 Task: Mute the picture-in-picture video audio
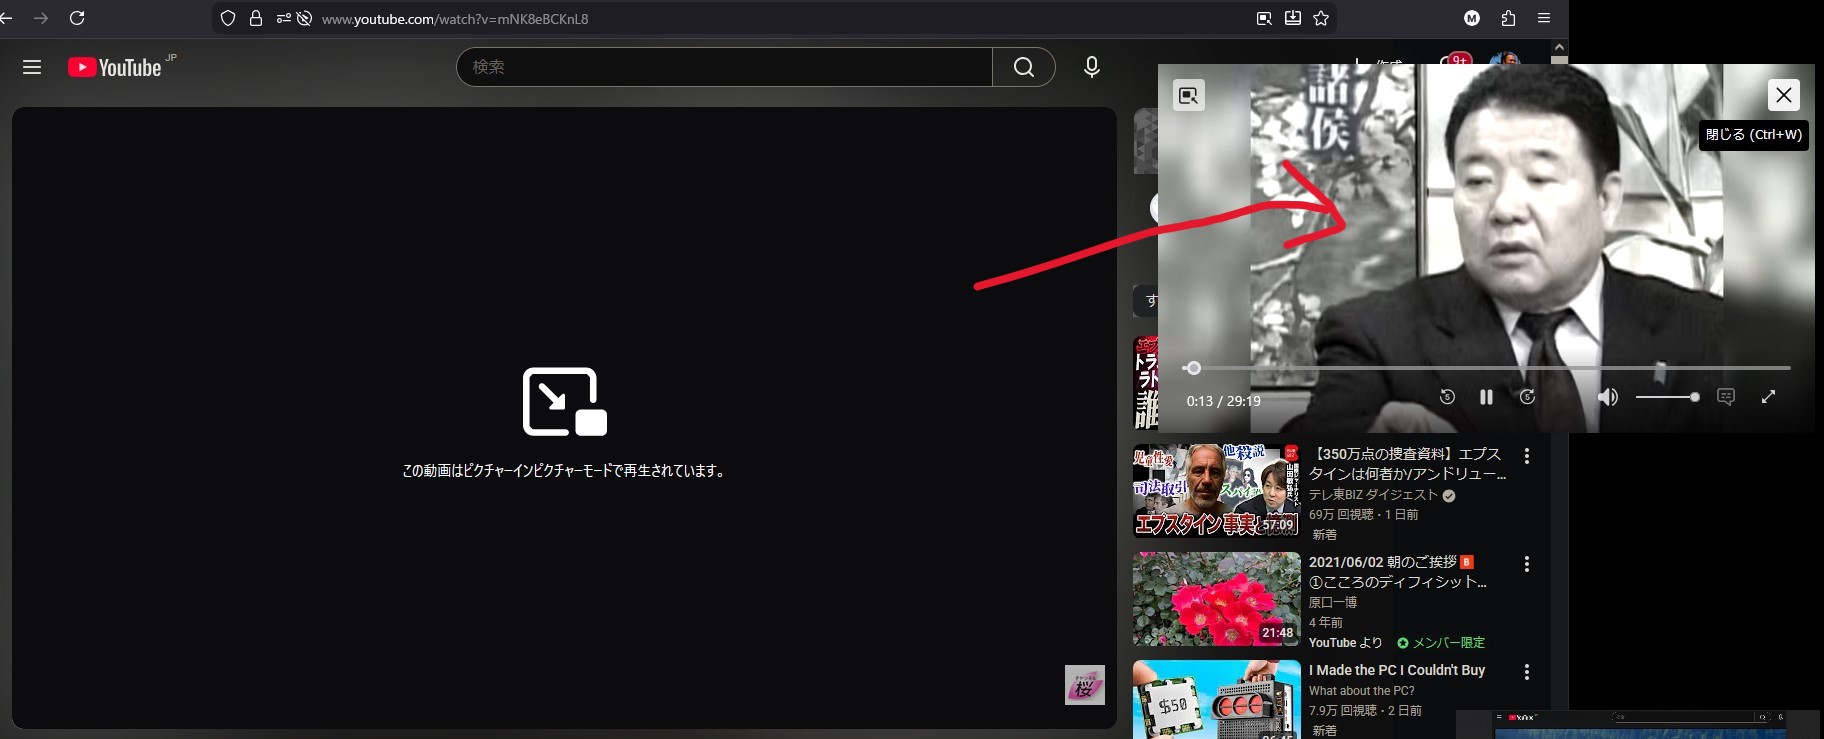[1607, 397]
